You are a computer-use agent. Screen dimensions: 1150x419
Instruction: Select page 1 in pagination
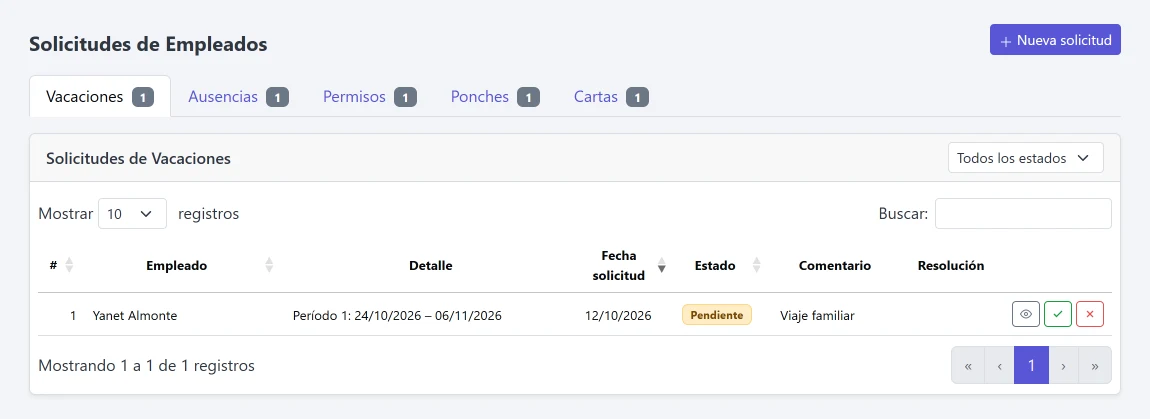pos(1031,365)
